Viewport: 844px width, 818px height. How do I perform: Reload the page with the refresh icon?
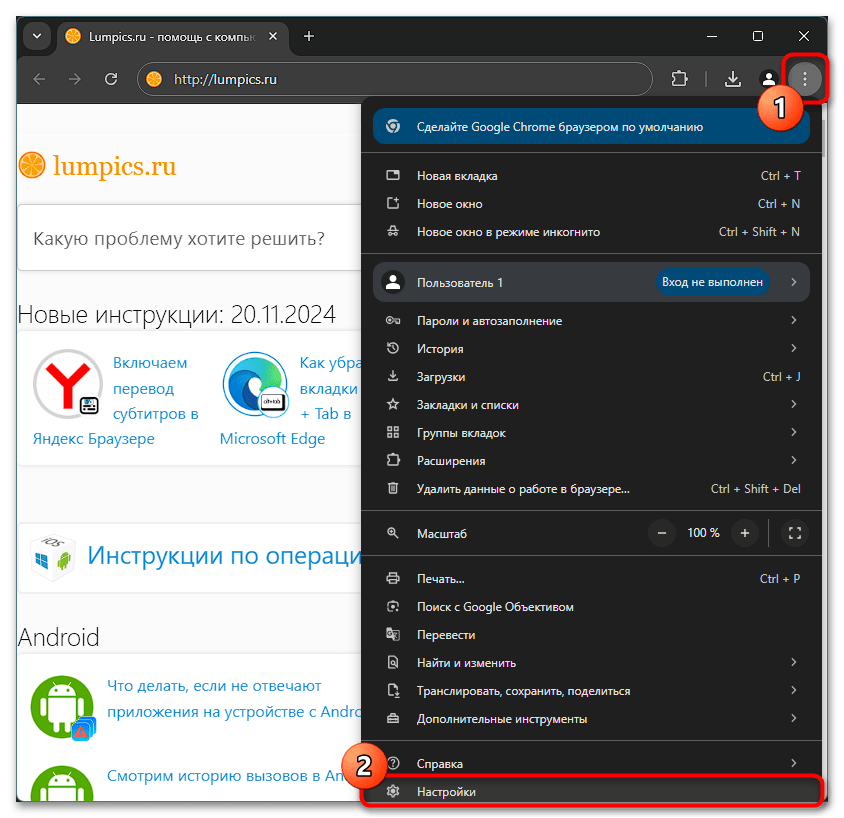[x=111, y=79]
